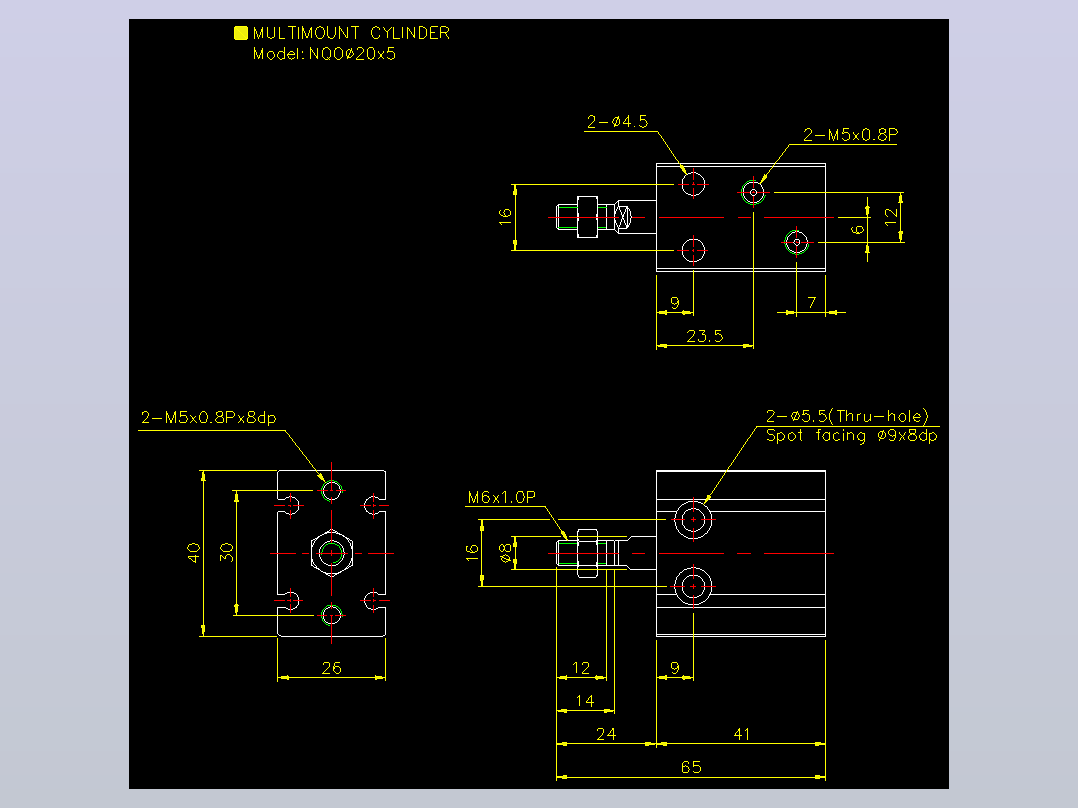Select the "65" overall length dimension
The height and width of the screenshot is (808, 1078).
coord(691,767)
